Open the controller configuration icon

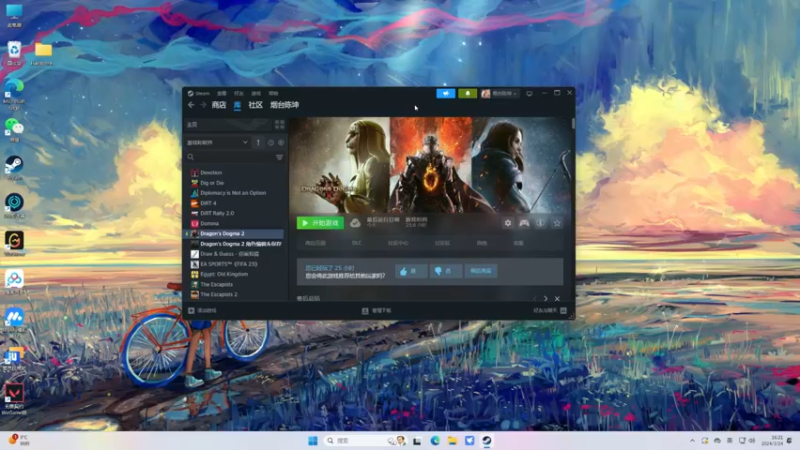tap(524, 223)
